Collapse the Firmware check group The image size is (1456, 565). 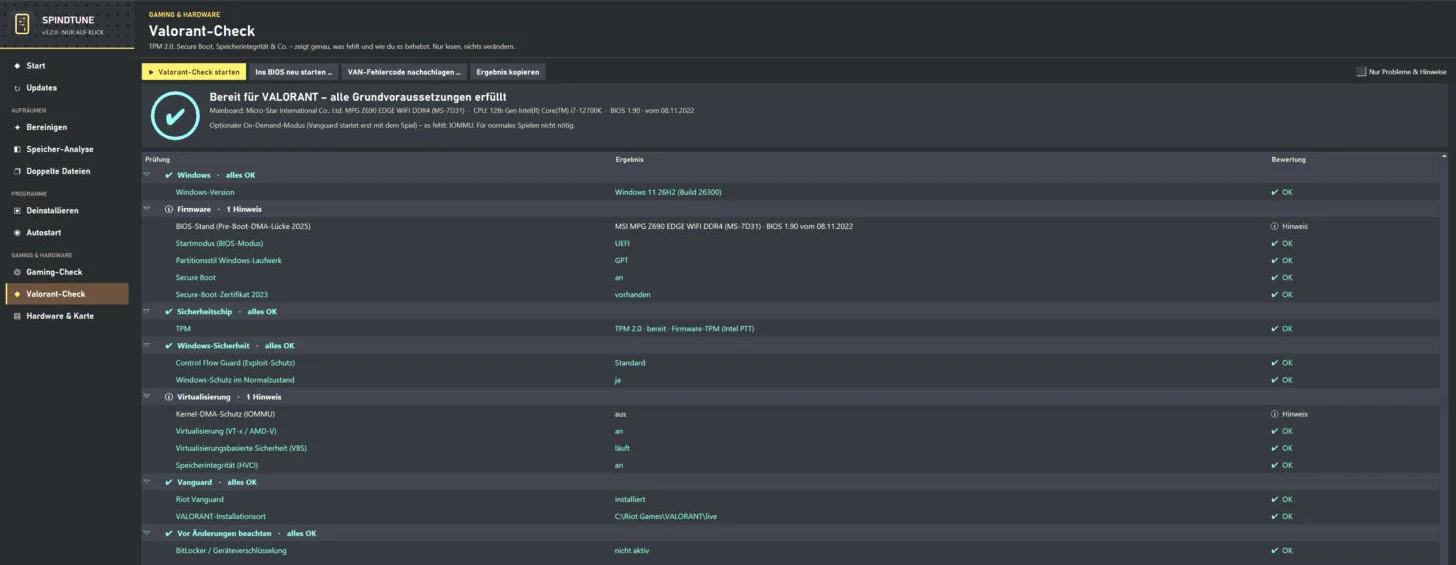click(x=147, y=209)
